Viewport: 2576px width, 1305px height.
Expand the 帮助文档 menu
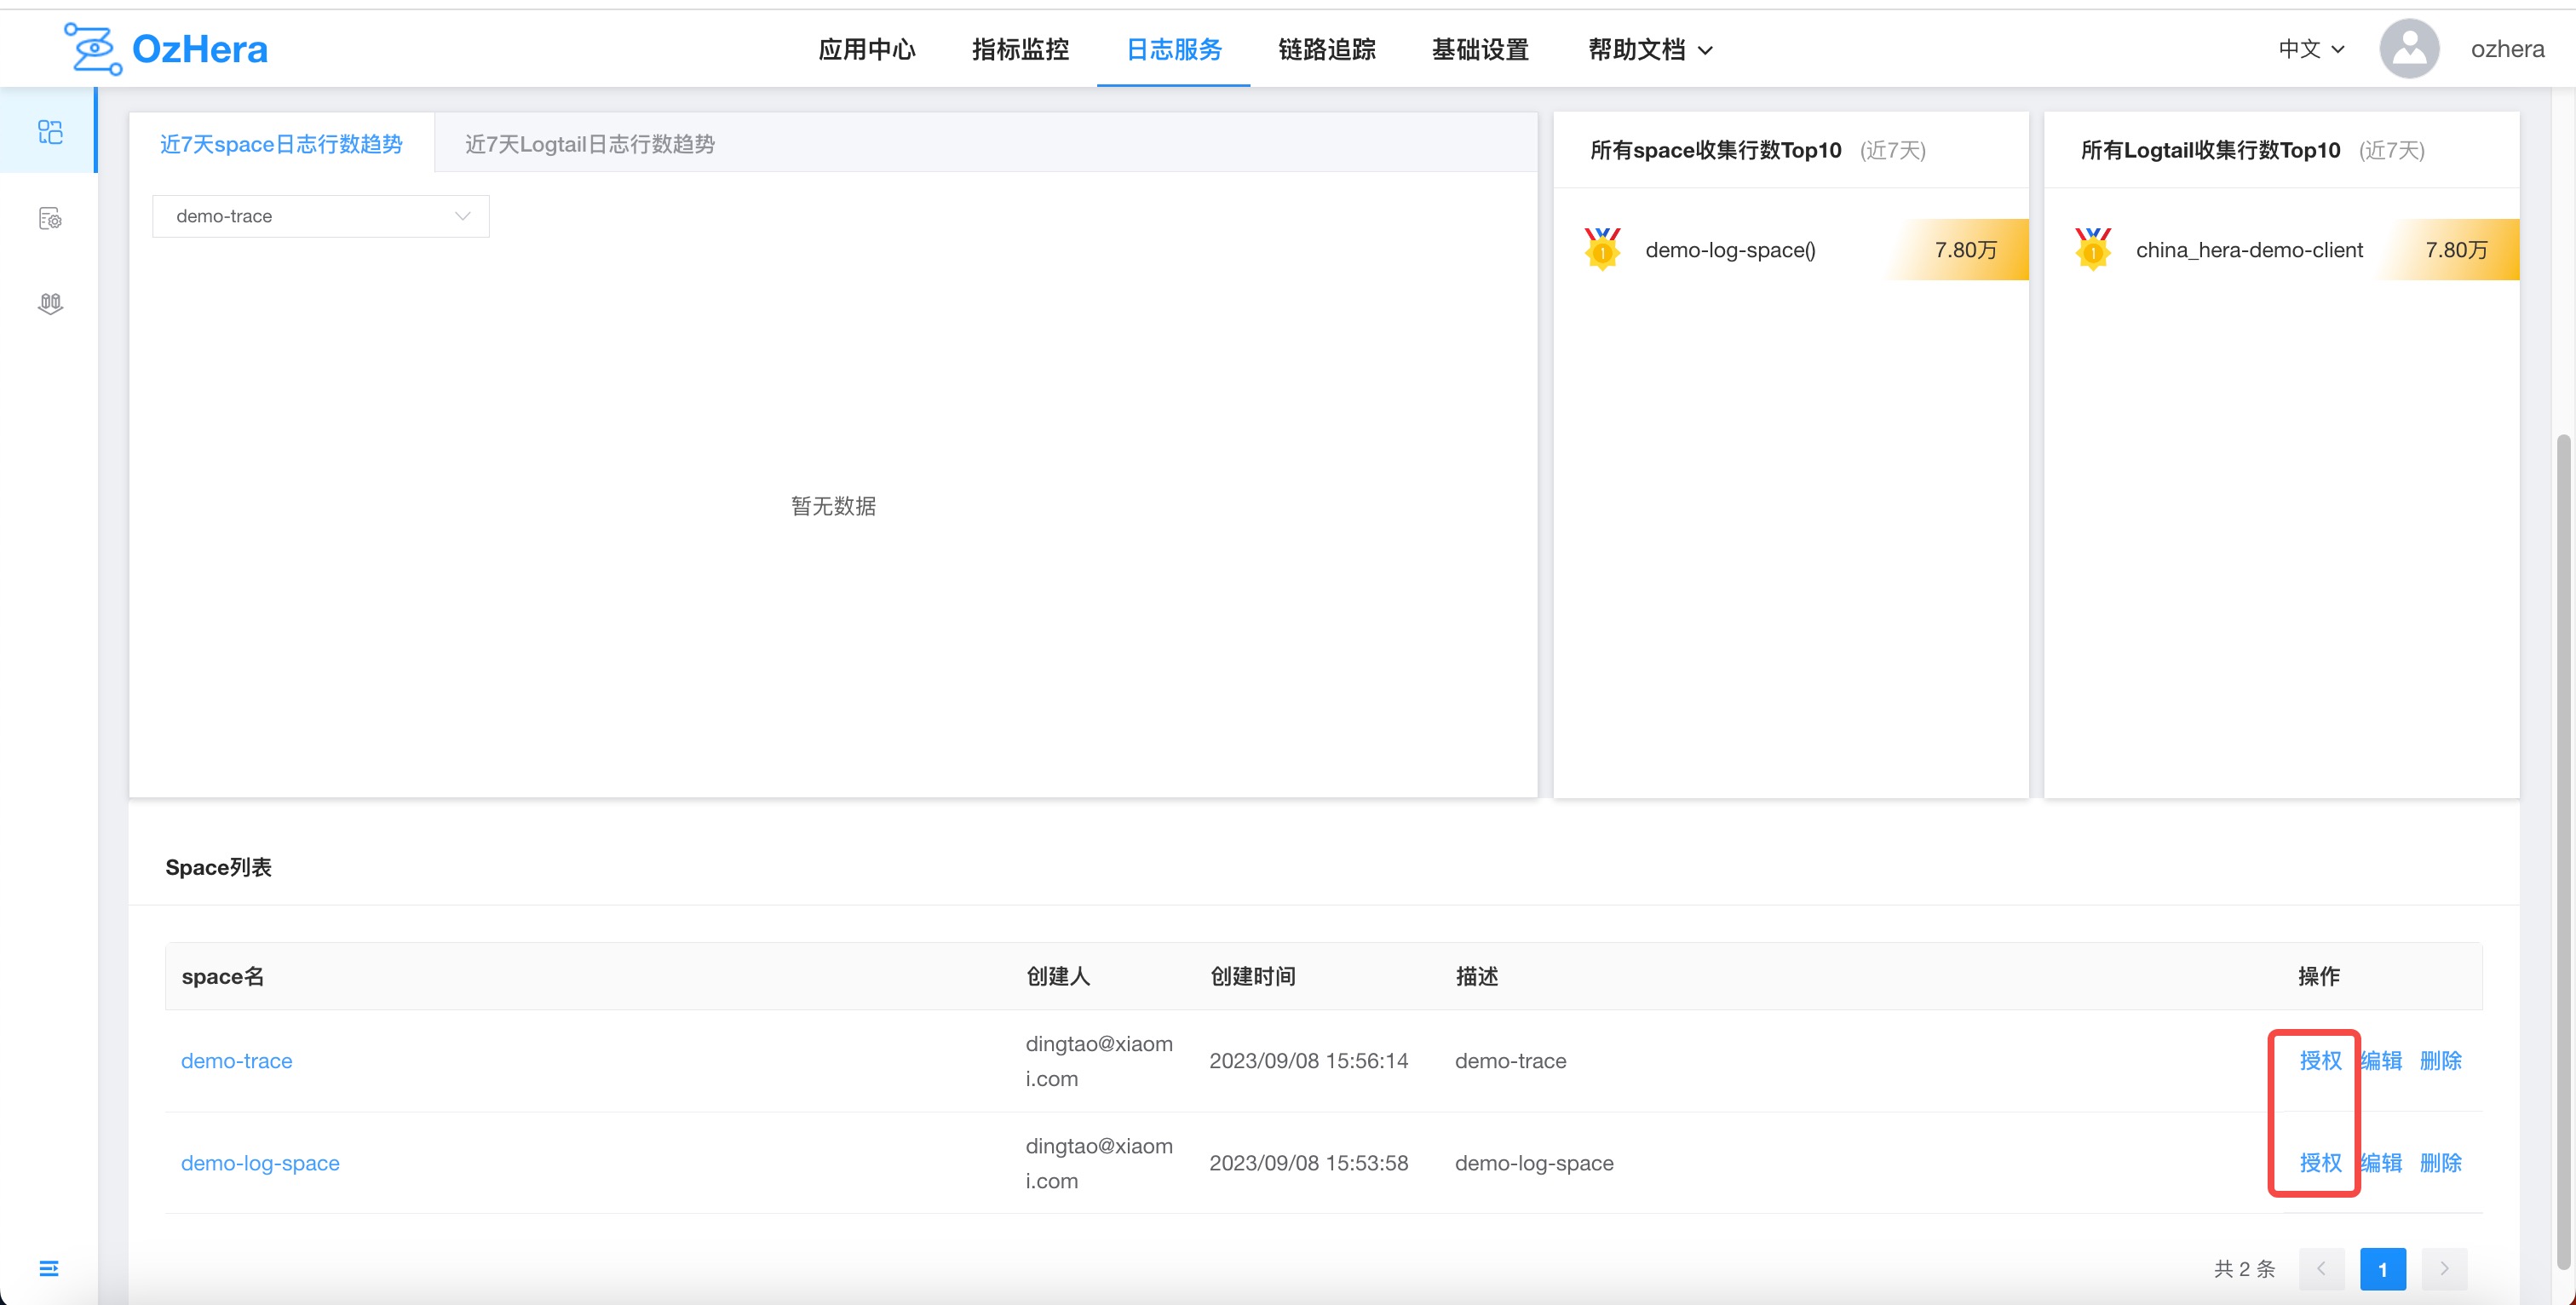click(1650, 50)
